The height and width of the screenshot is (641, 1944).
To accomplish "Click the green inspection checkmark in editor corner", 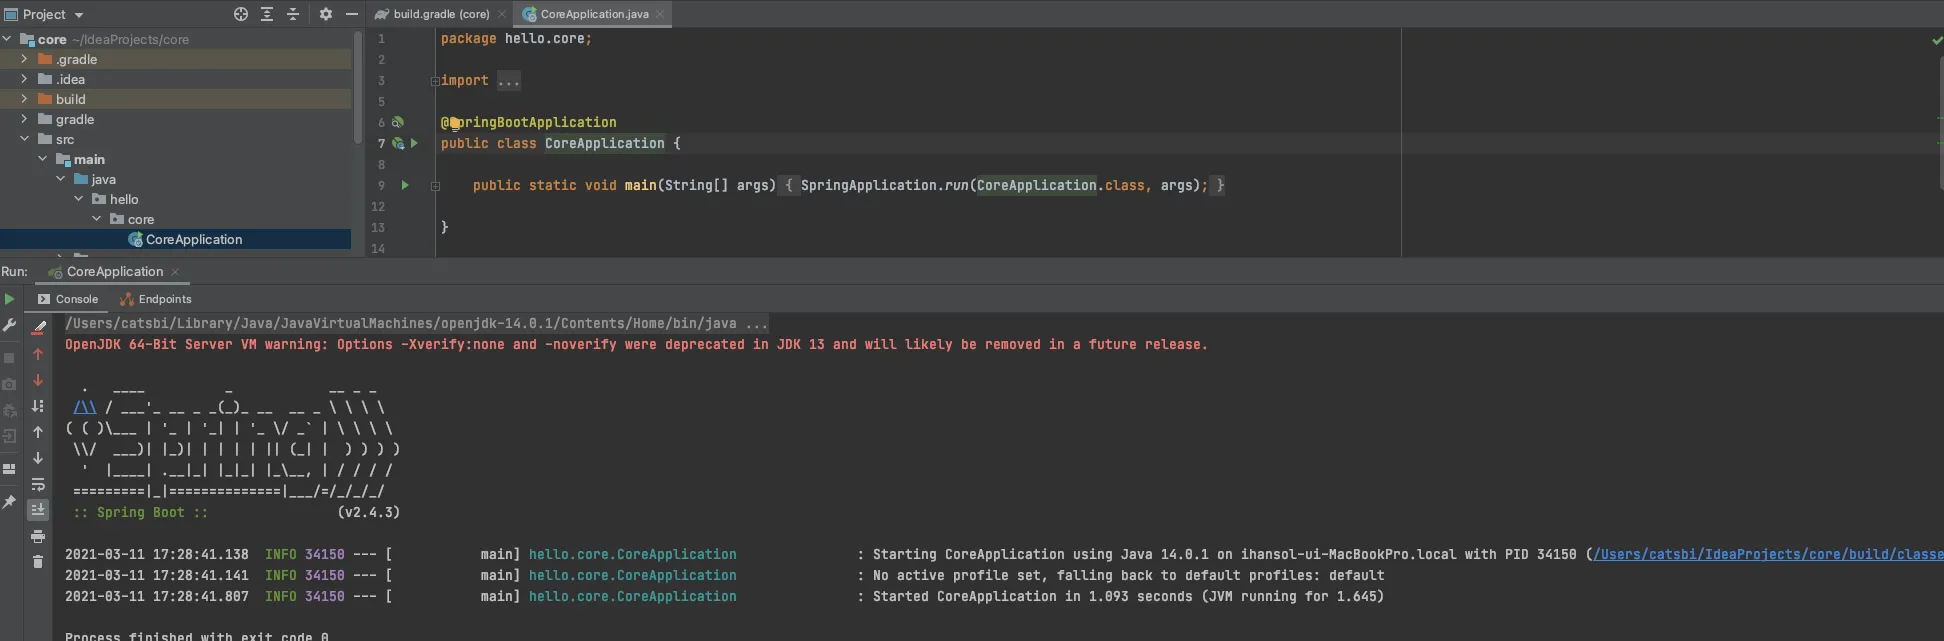I will [1936, 40].
